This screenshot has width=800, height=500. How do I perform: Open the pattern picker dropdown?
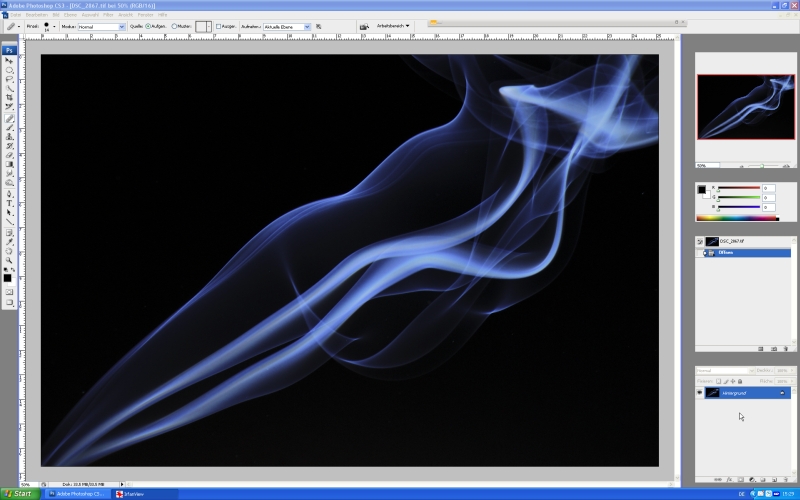(x=208, y=27)
